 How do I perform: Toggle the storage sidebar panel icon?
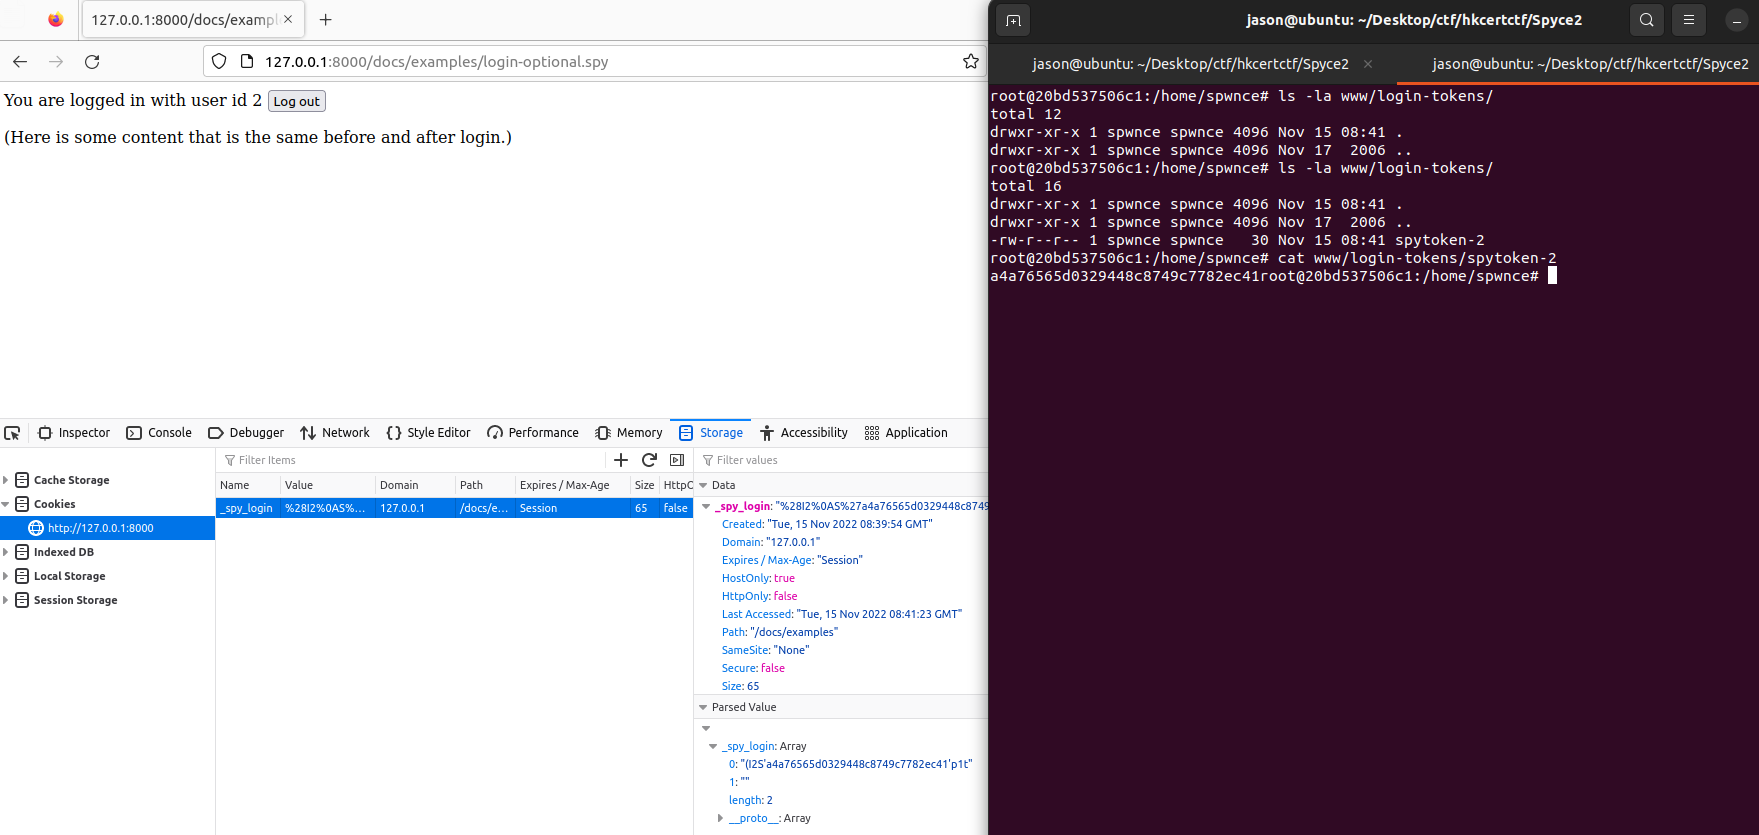pyautogui.click(x=677, y=460)
